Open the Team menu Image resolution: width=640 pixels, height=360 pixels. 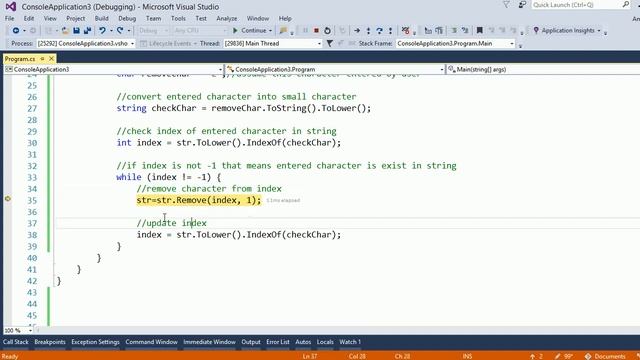pos(153,18)
